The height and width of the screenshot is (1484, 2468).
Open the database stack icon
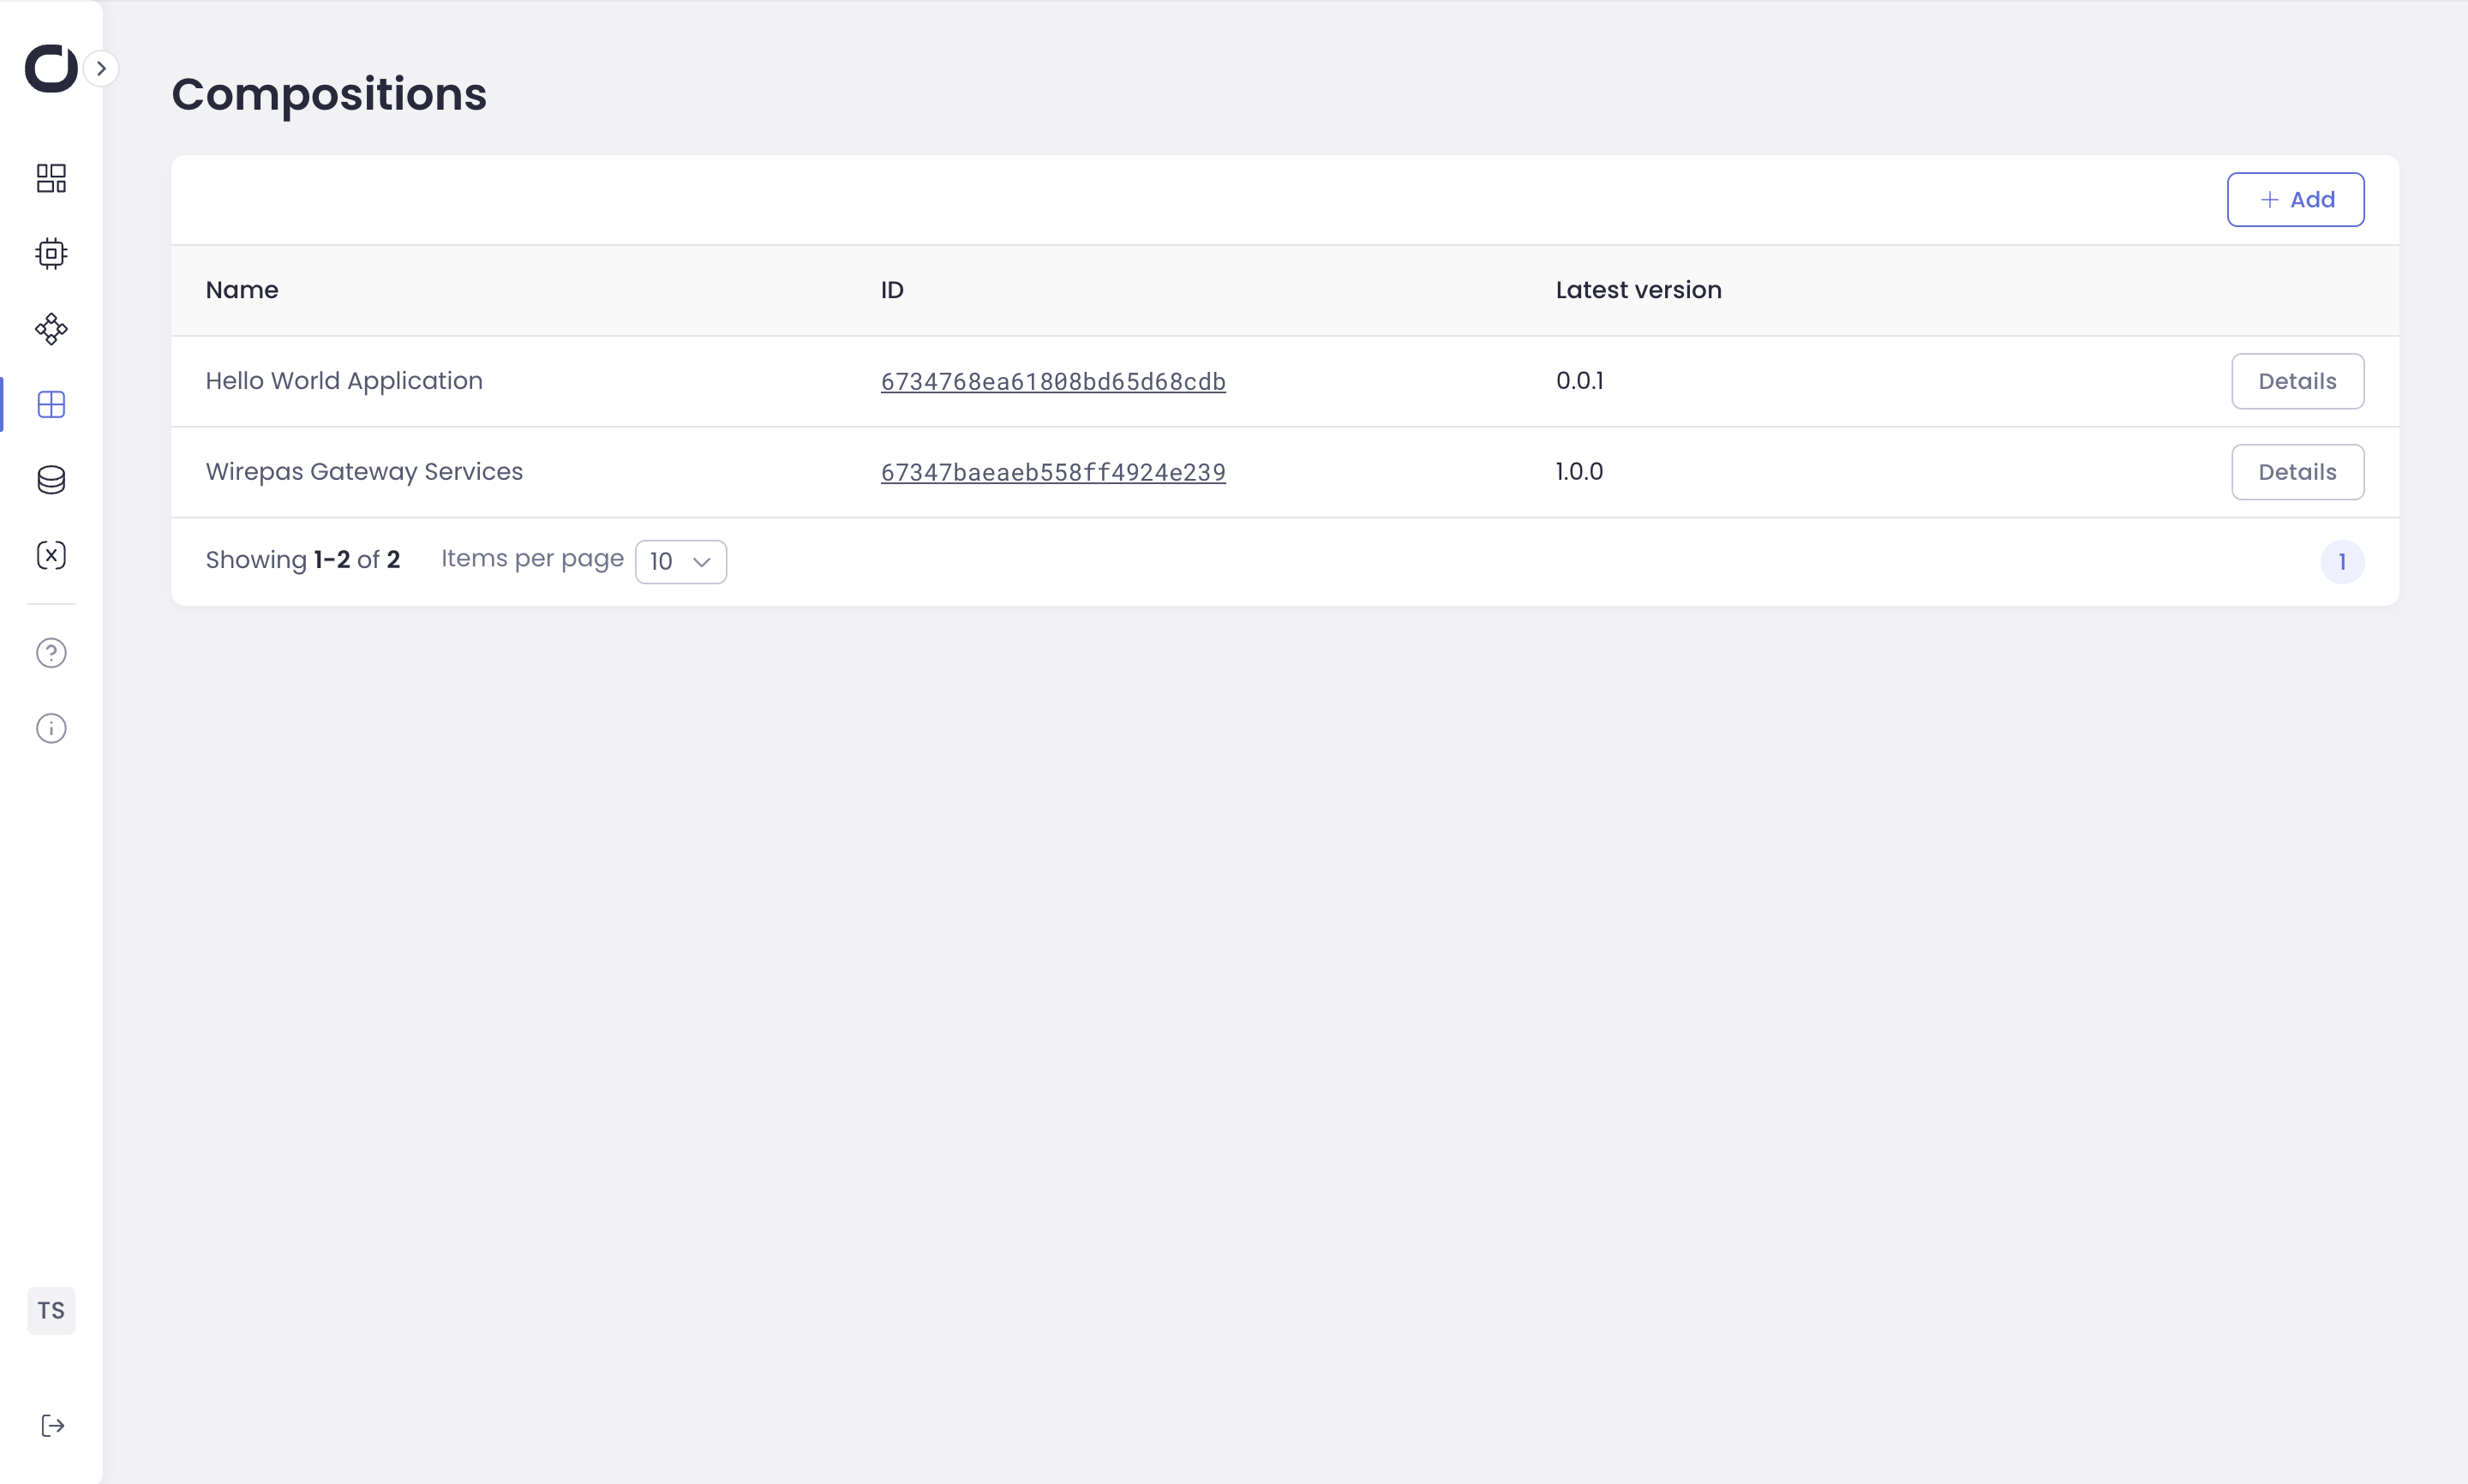[51, 480]
